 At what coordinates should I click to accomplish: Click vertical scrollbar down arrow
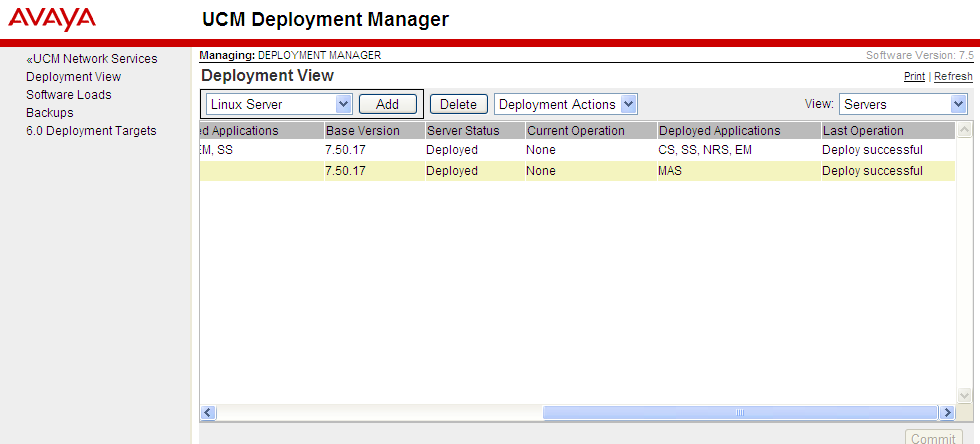964,395
